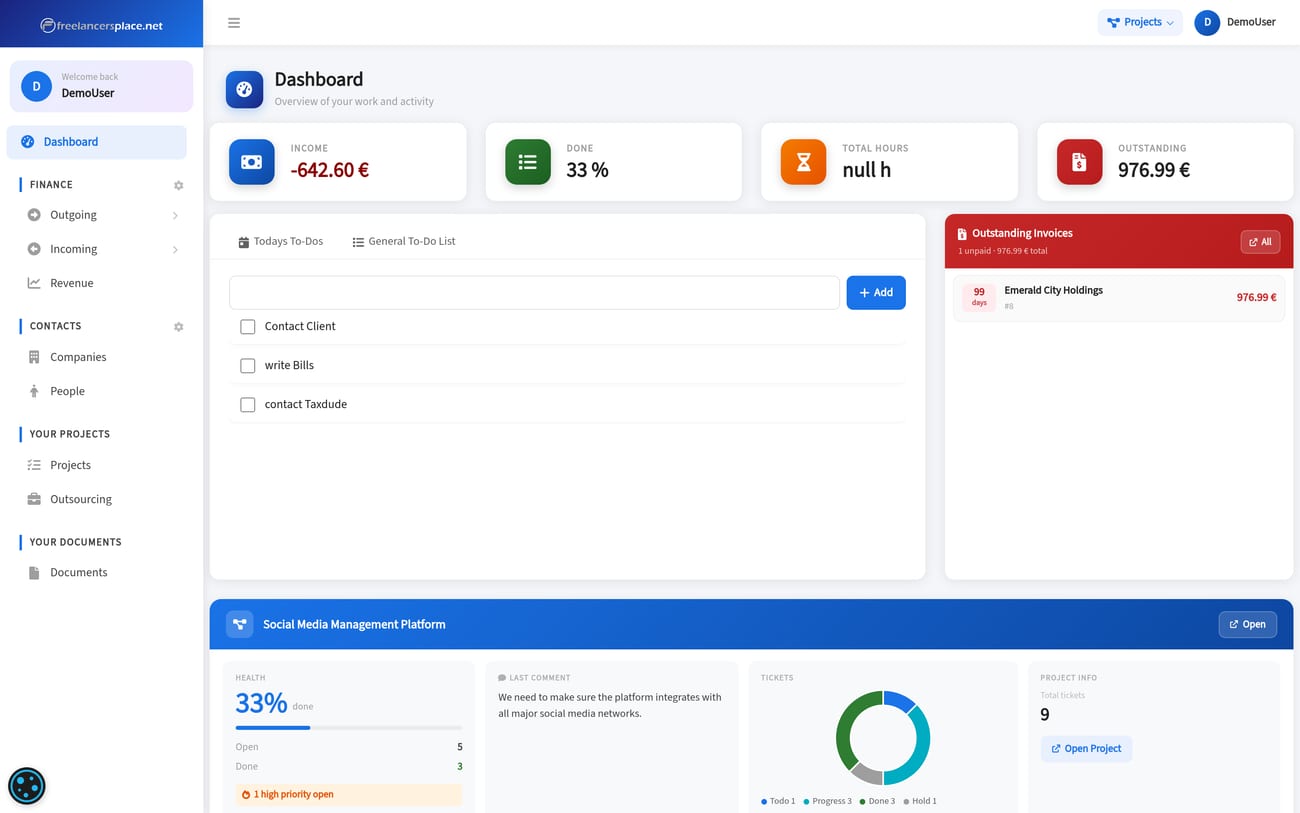Click the new to-do text input
This screenshot has height=813, width=1300.
(x=534, y=292)
